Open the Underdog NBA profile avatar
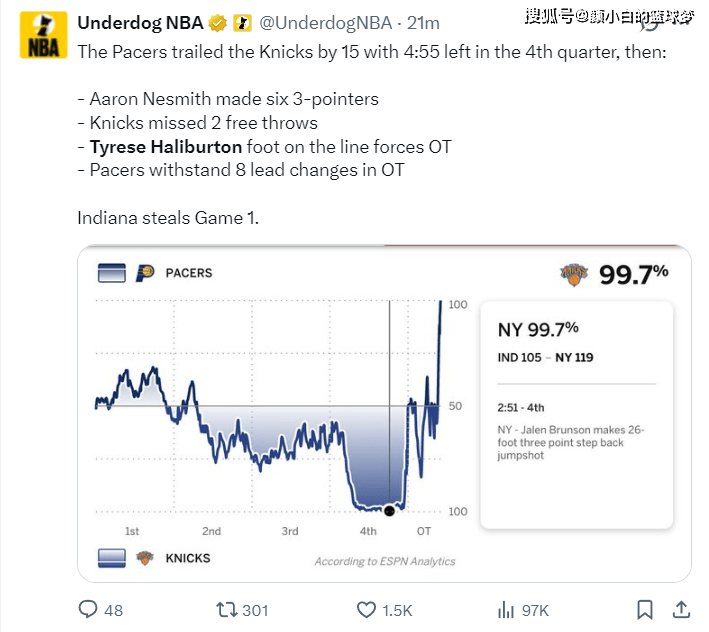The image size is (709, 632). click(x=43, y=35)
